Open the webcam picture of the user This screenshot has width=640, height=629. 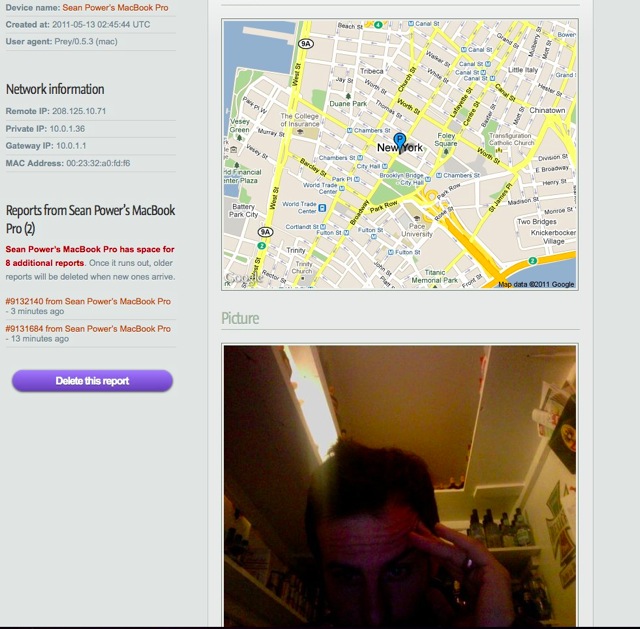400,486
